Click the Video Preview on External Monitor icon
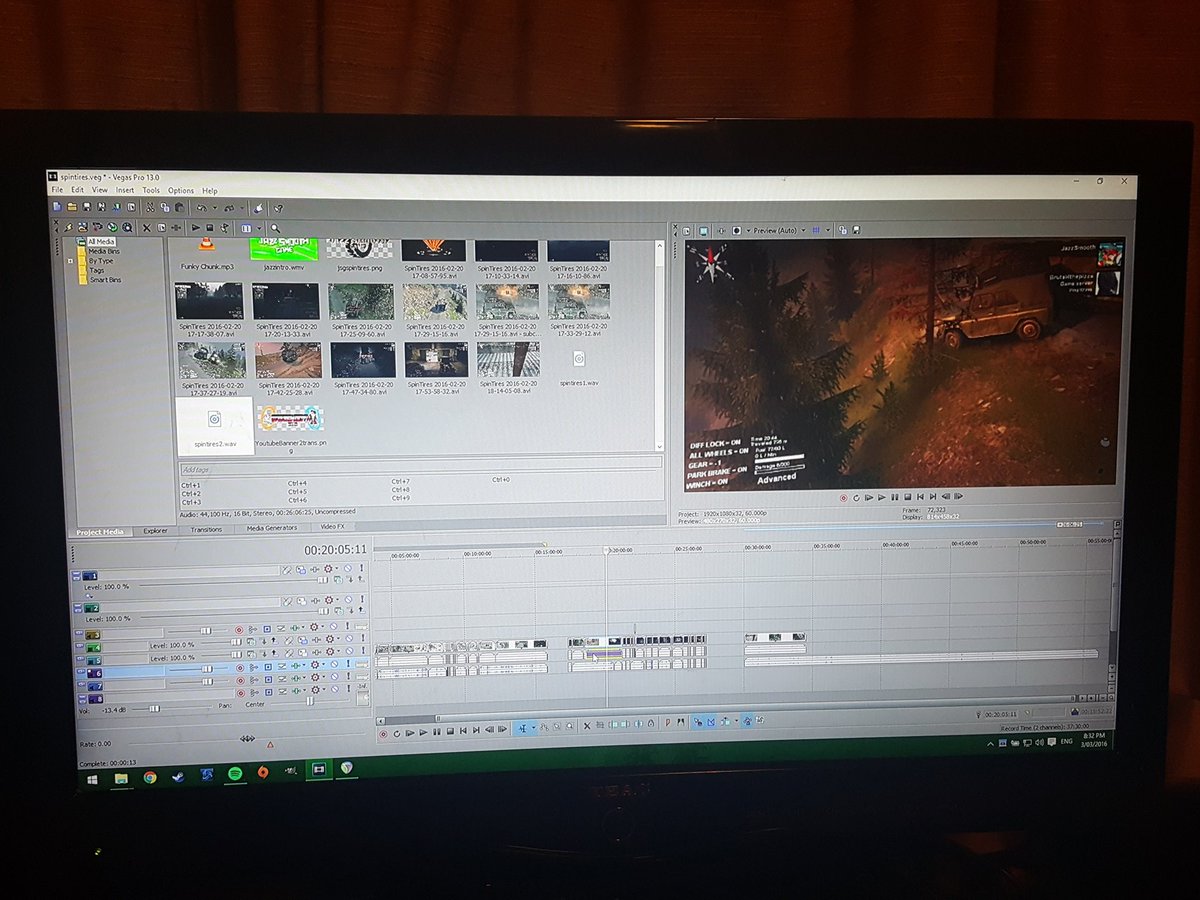This screenshot has height=900, width=1200. (703, 231)
